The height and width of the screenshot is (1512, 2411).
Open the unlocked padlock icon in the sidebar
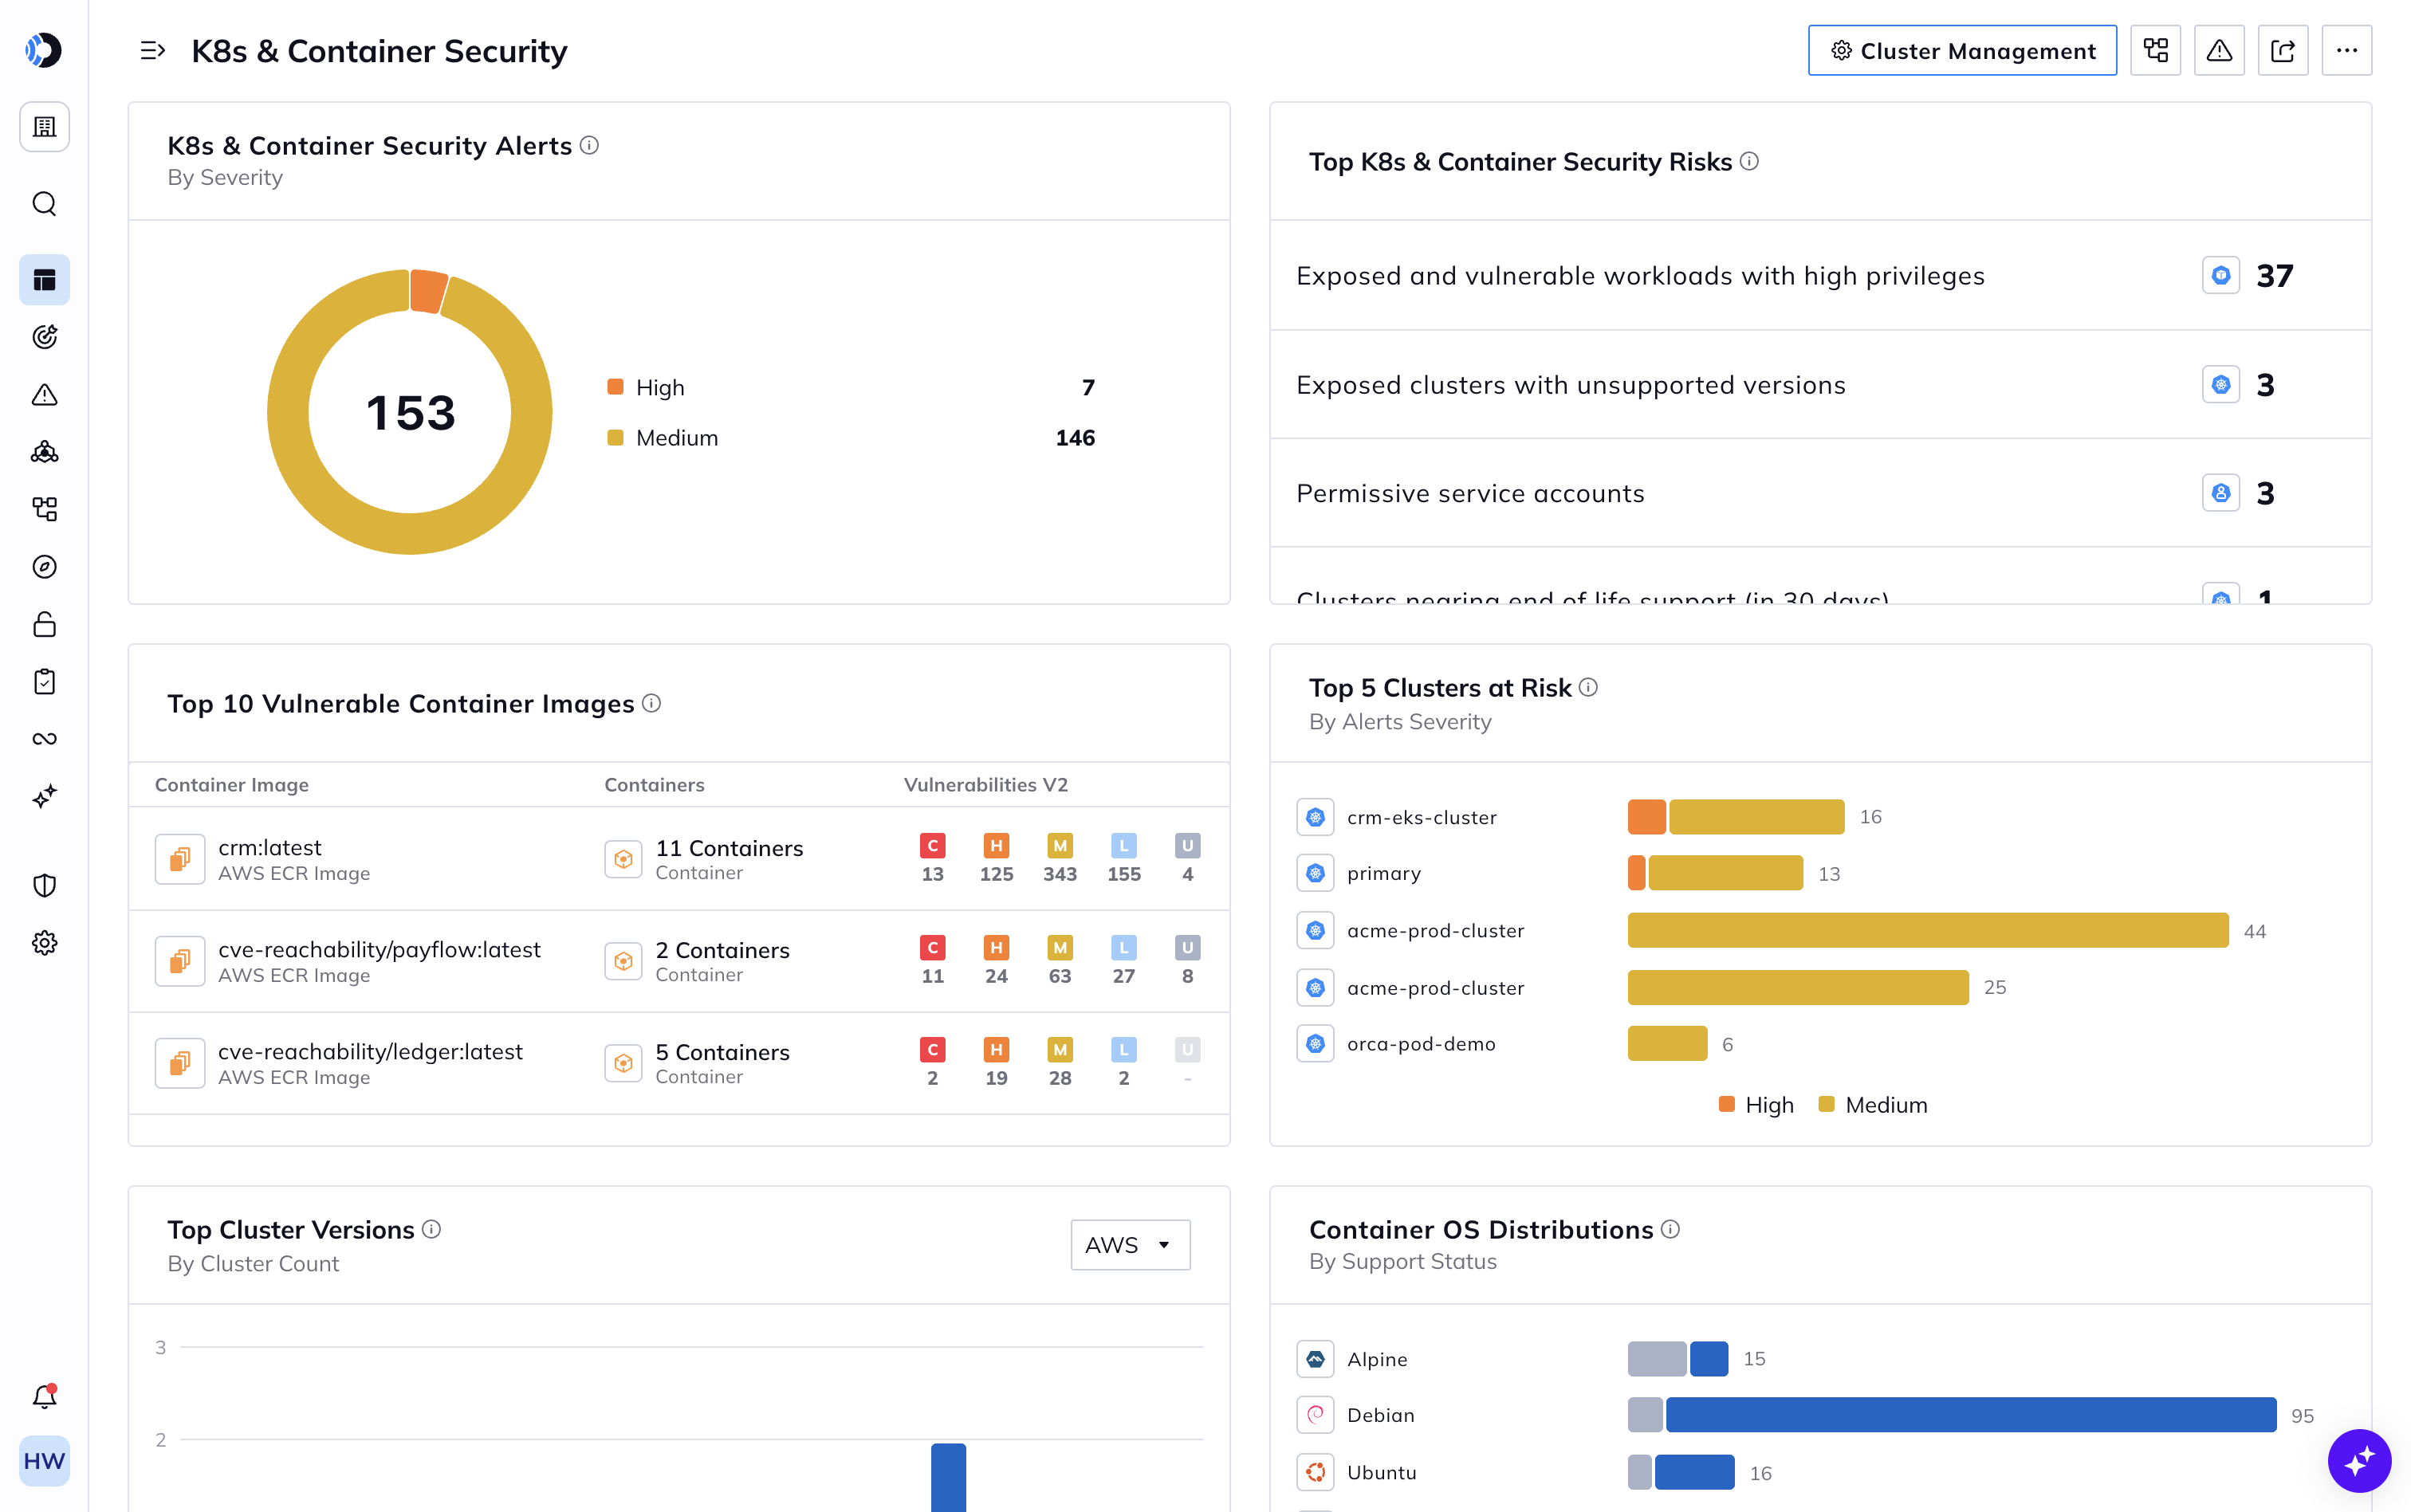pyautogui.click(x=44, y=624)
